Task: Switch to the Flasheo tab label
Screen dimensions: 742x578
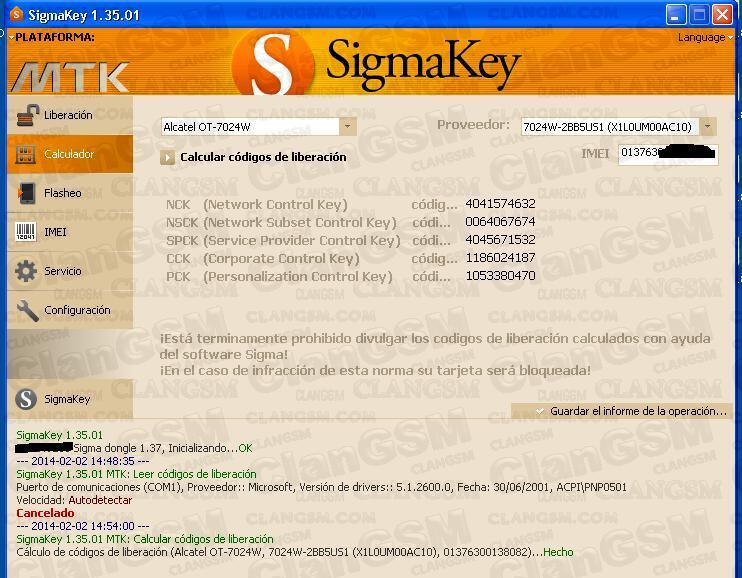Action: [62, 193]
